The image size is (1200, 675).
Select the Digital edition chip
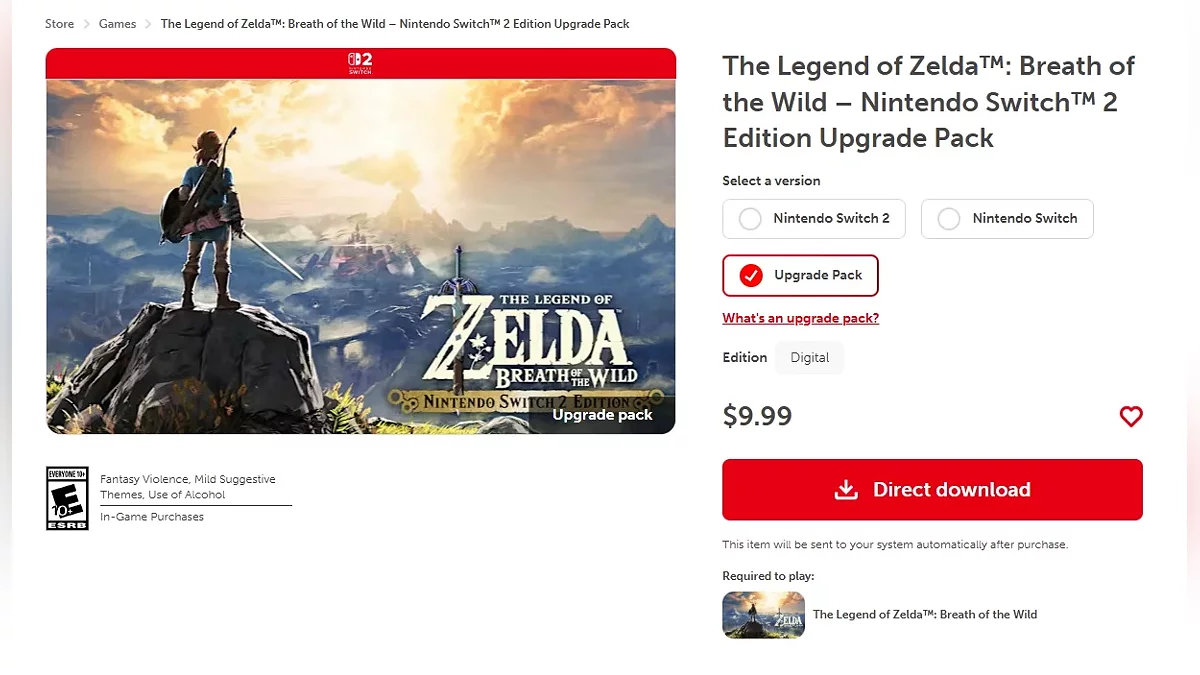click(x=809, y=357)
